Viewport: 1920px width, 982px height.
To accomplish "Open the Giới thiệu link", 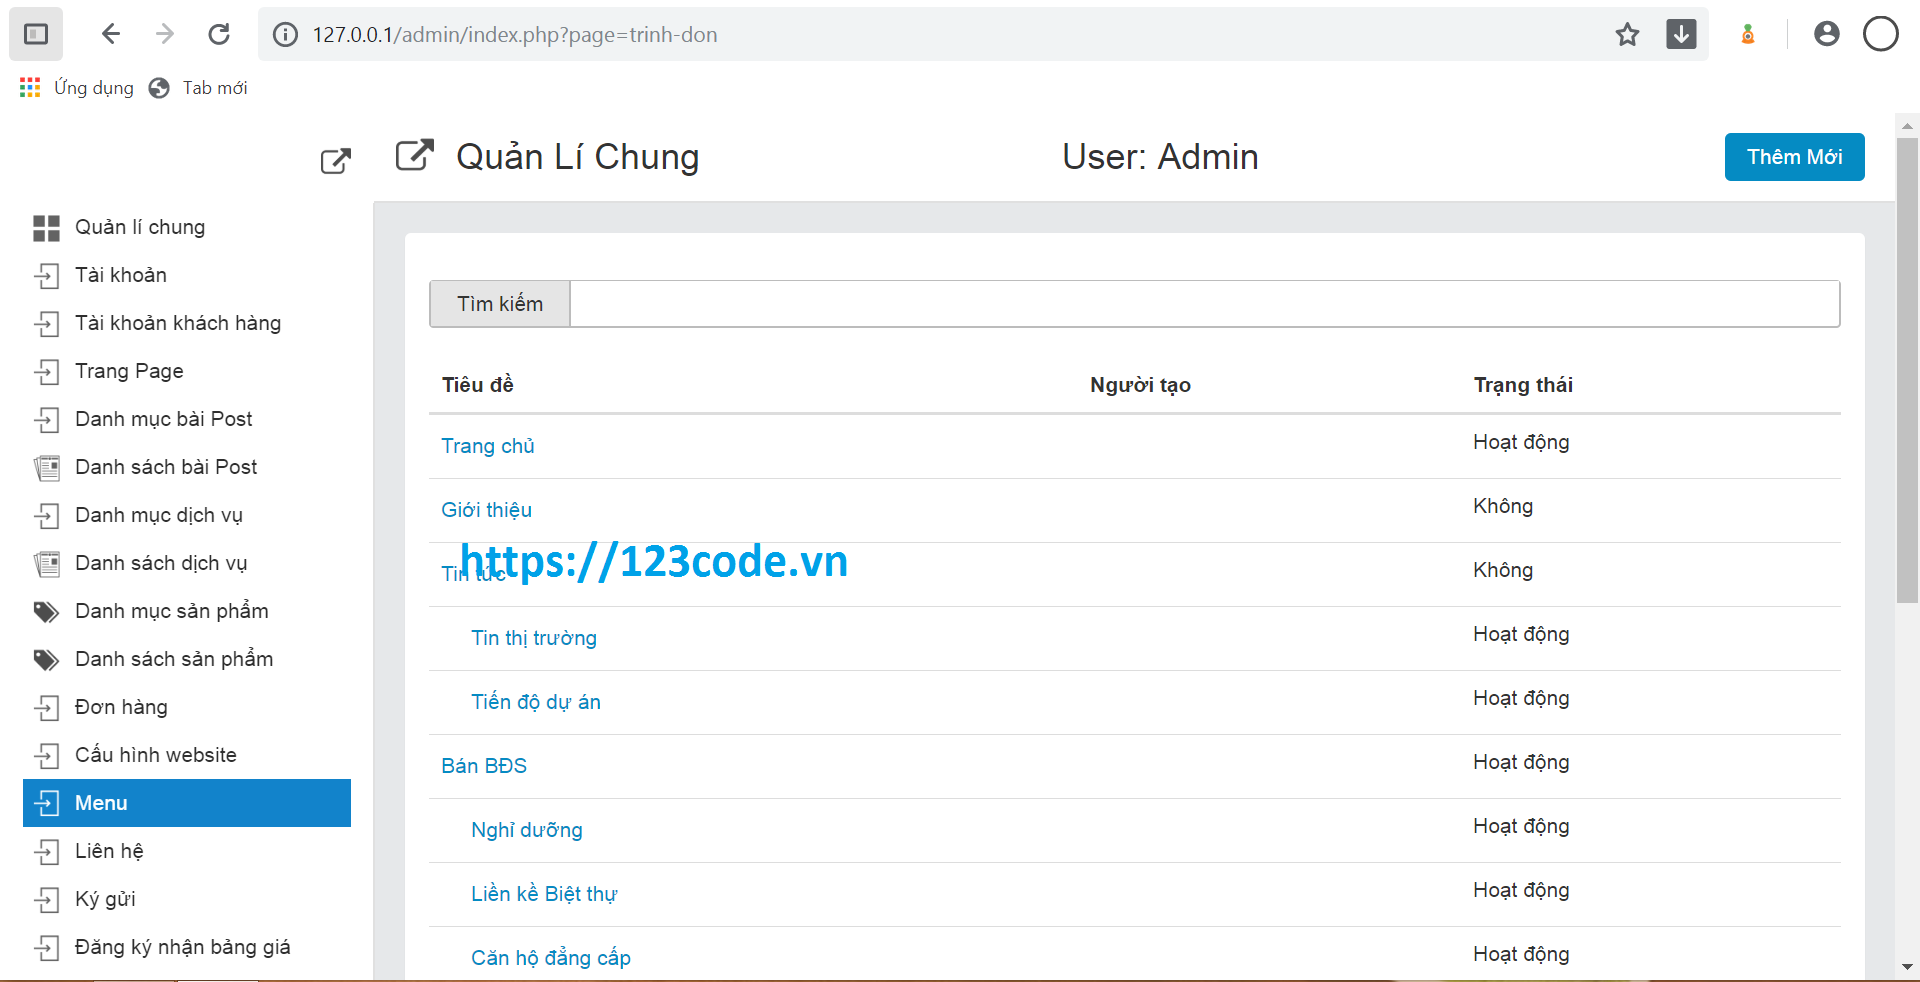I will (x=486, y=510).
